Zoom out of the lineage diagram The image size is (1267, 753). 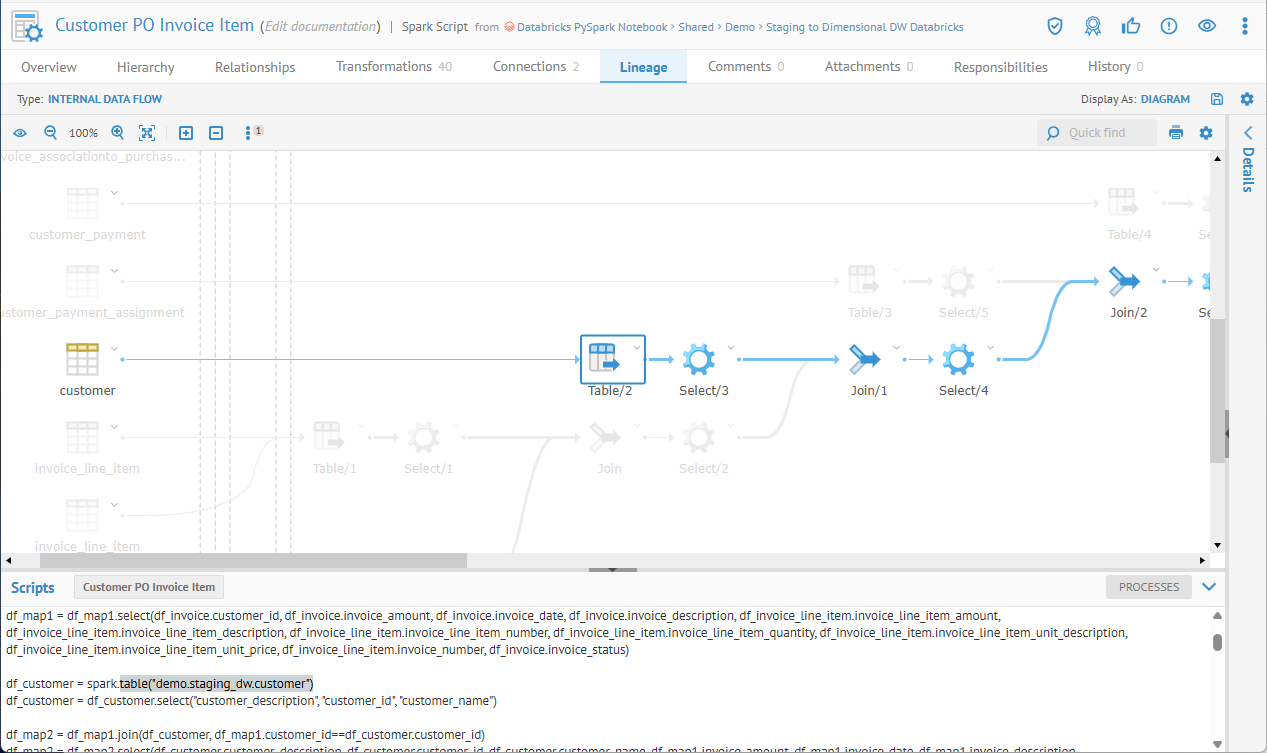[x=51, y=133]
